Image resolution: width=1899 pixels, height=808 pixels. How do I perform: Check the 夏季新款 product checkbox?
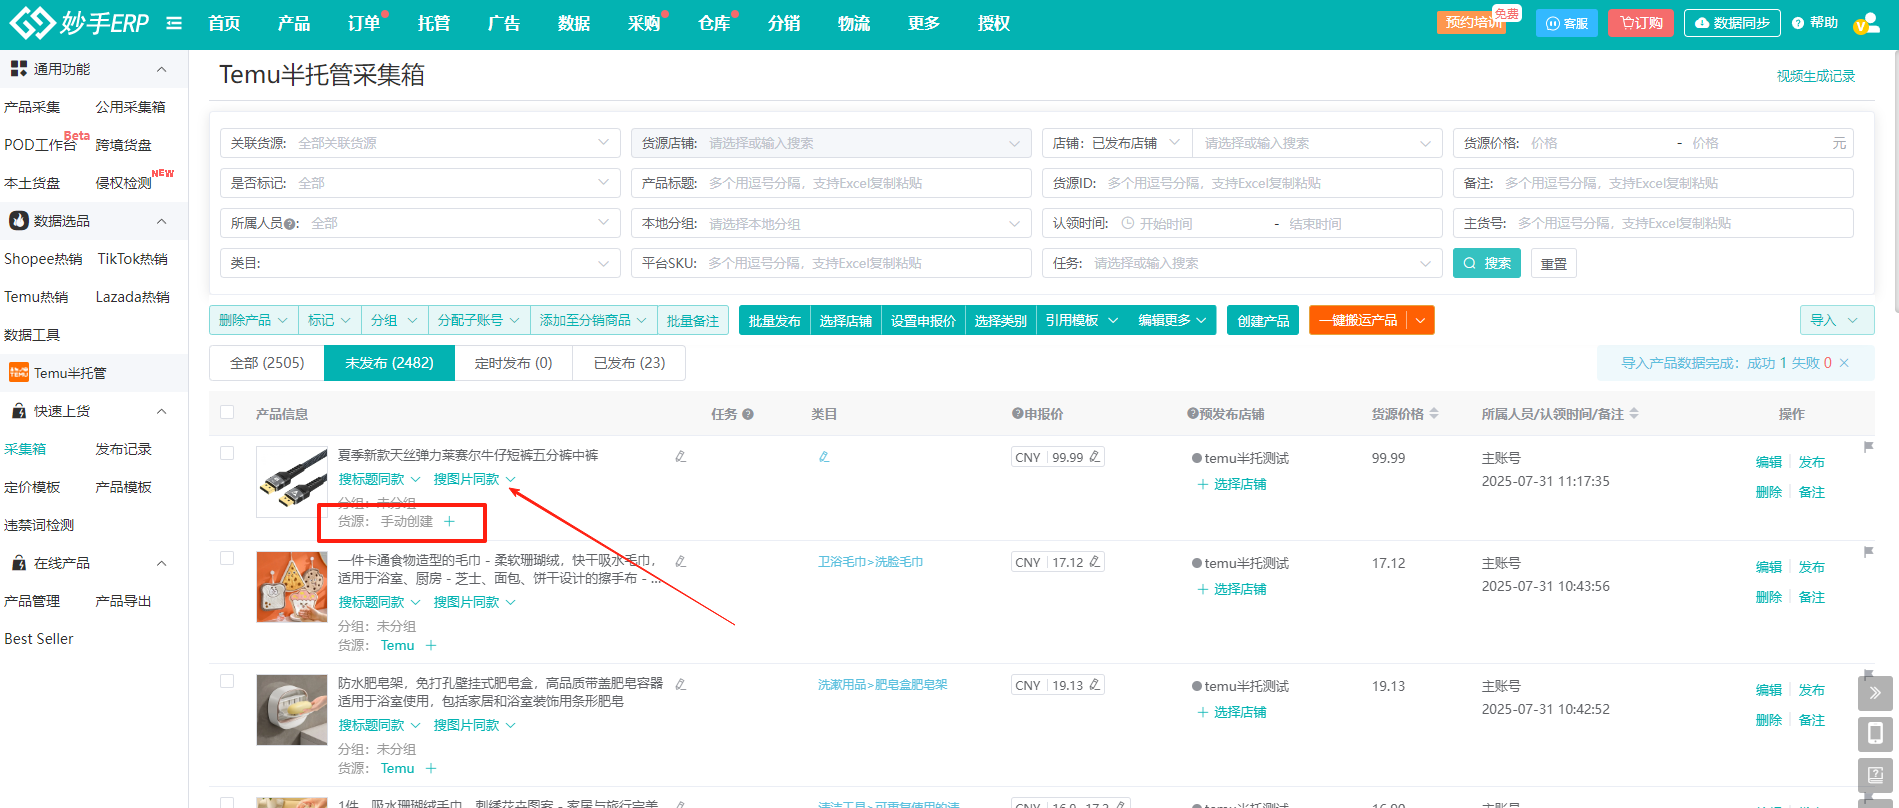point(227,453)
